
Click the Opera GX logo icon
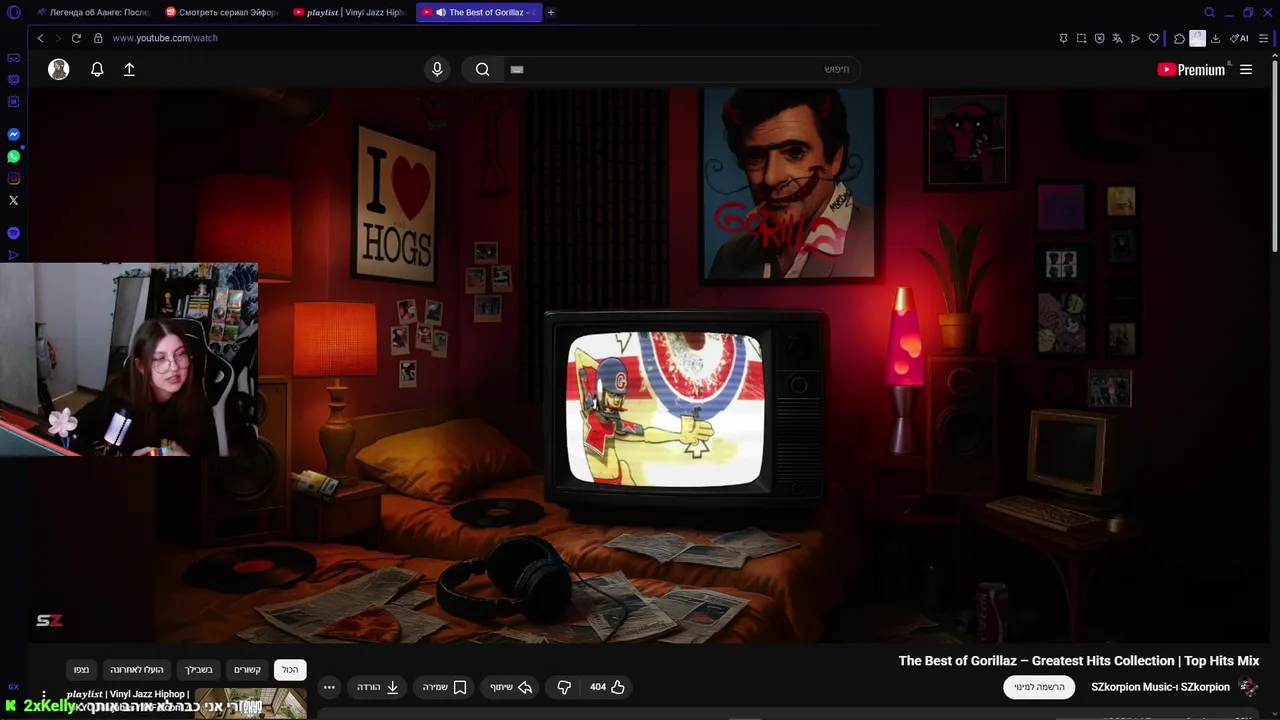[x=14, y=12]
